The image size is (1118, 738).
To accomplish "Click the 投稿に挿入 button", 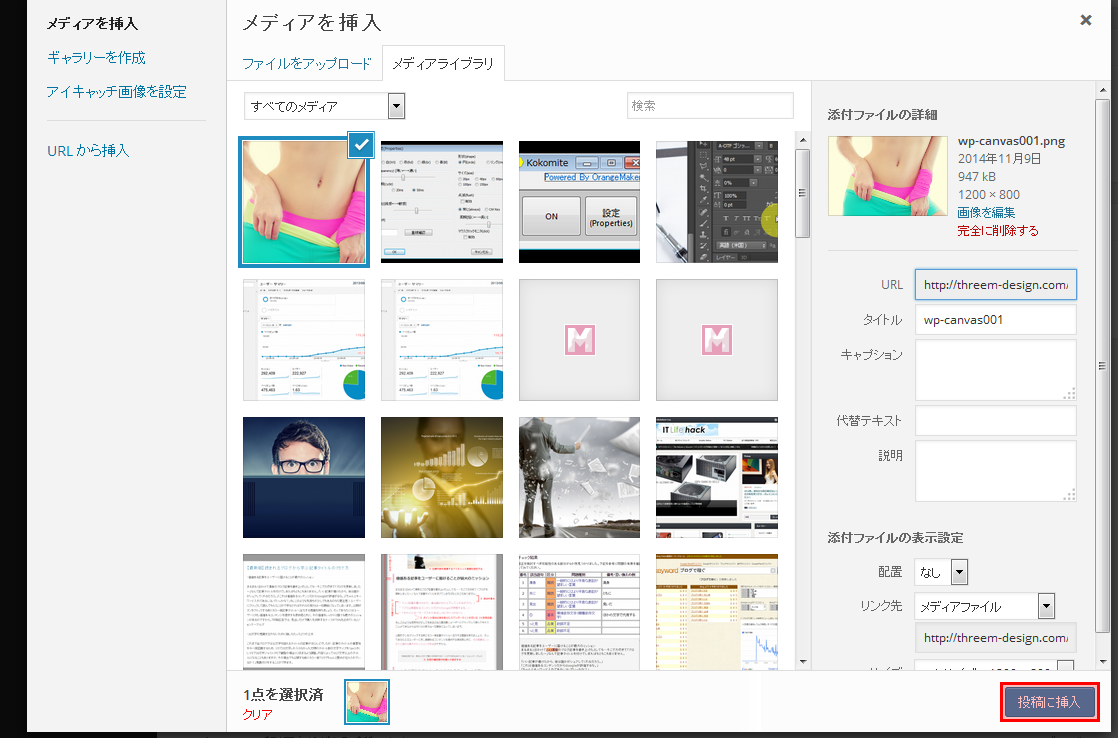I will 1049,702.
